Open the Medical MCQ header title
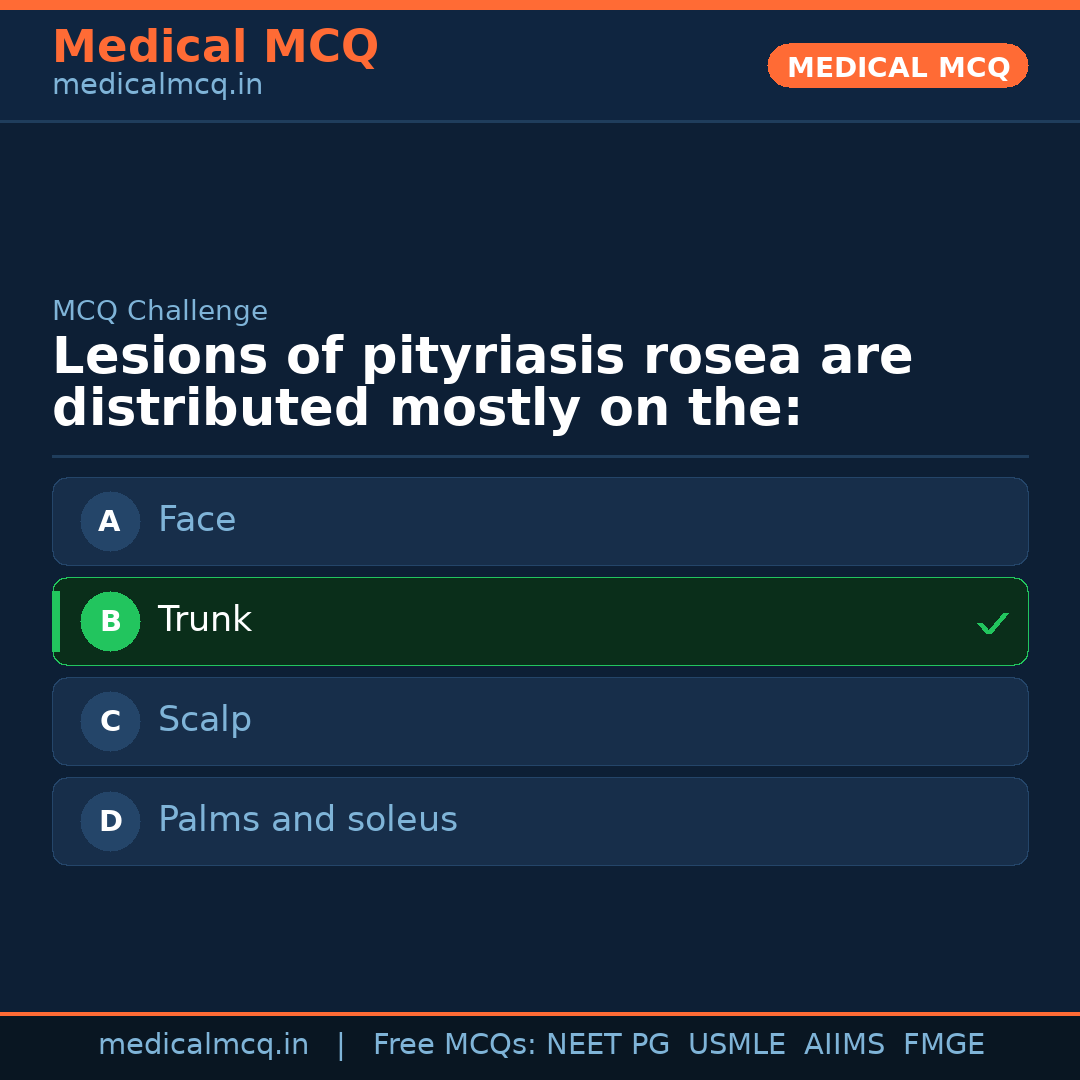This screenshot has height=1080, width=1080. pos(215,46)
